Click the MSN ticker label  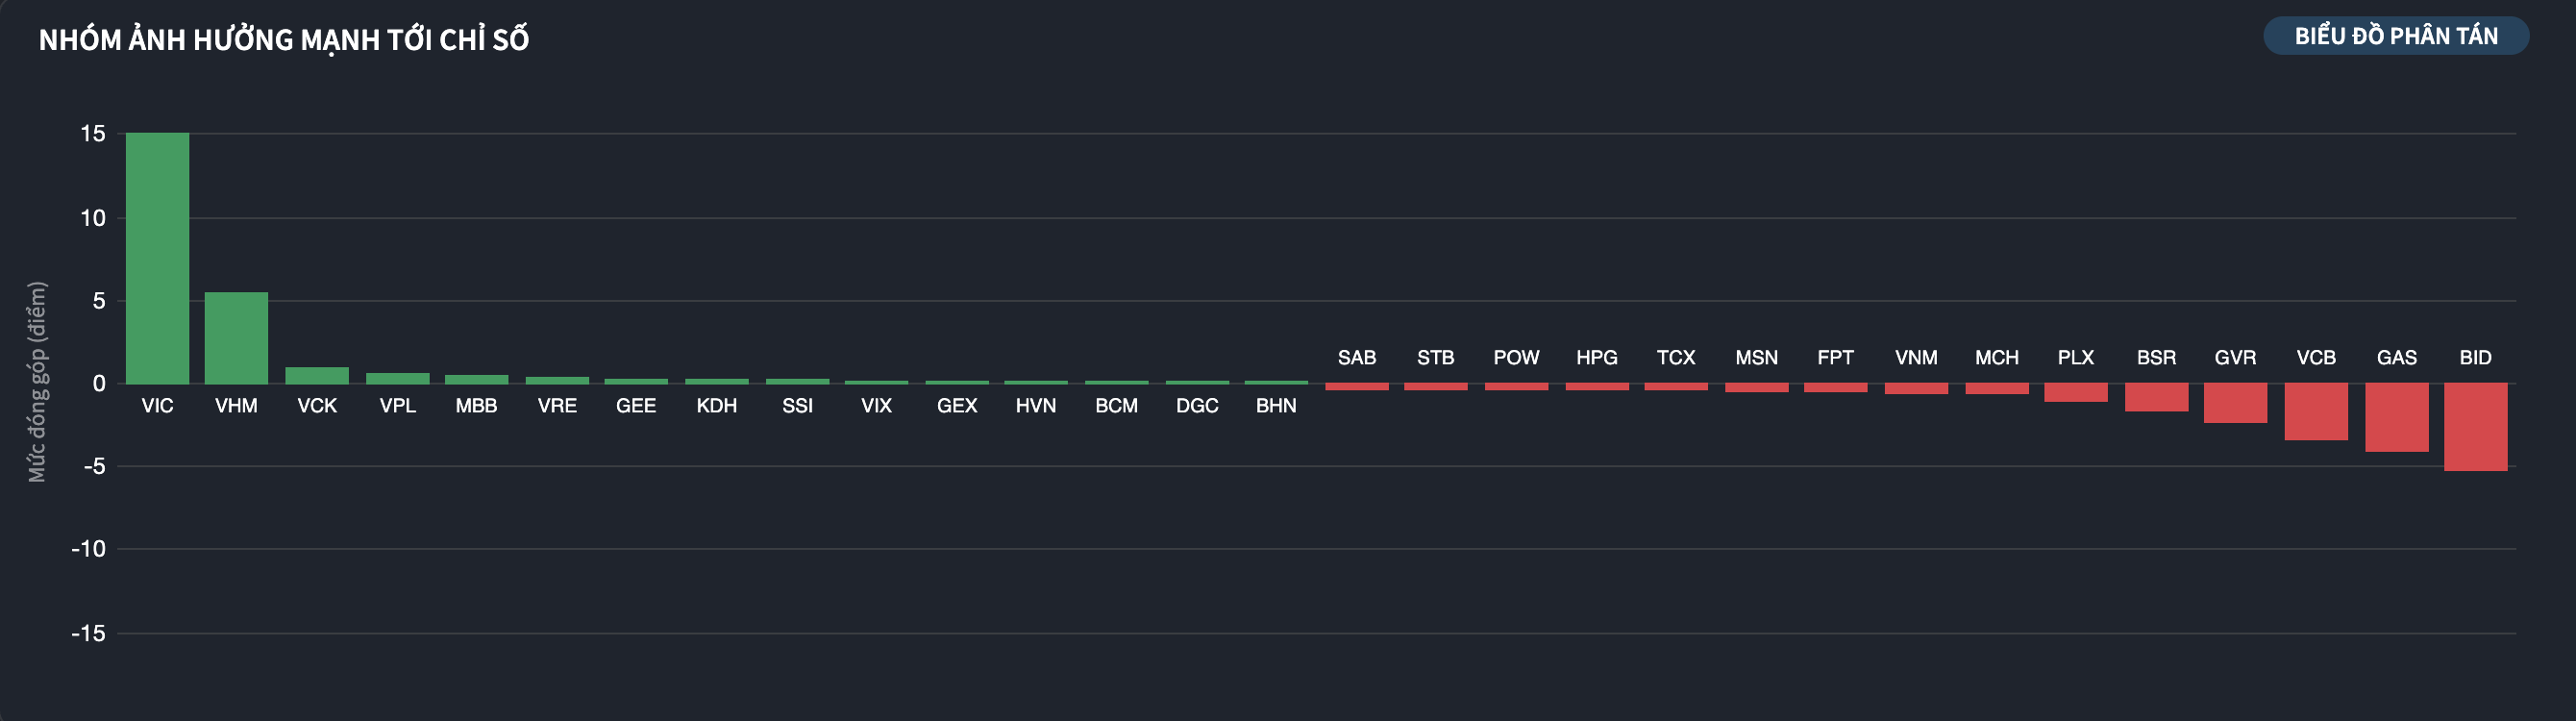[1756, 358]
